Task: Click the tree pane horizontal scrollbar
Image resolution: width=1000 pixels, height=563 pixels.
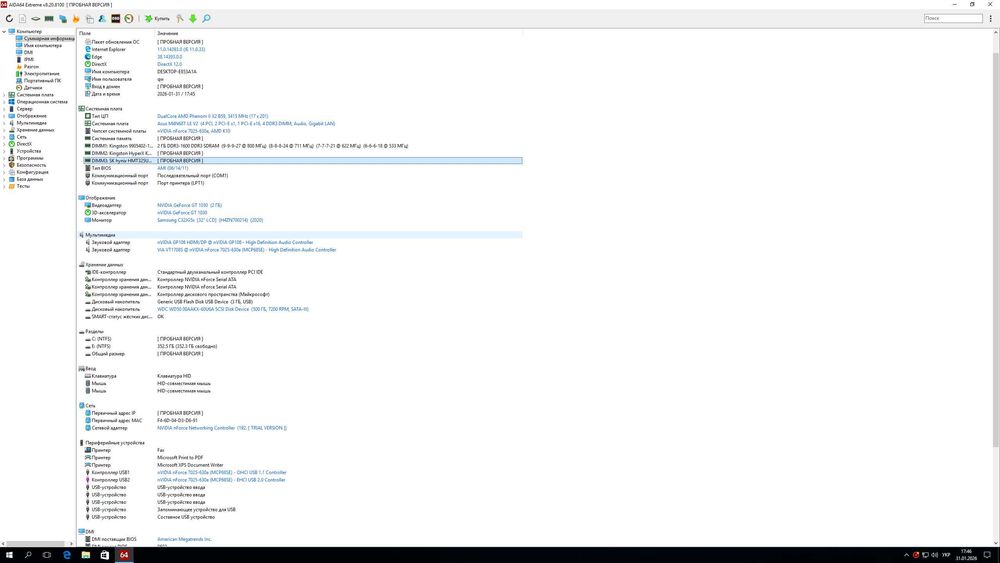Action: point(37,543)
